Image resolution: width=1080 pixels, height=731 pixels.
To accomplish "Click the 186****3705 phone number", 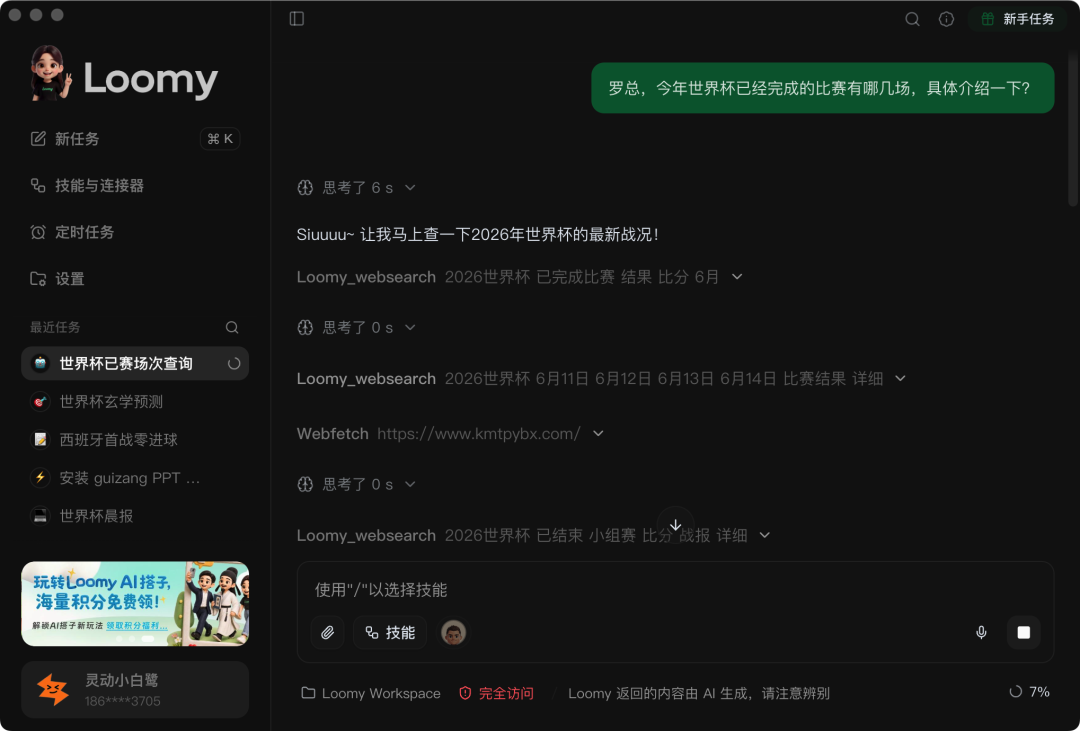I will coord(123,701).
